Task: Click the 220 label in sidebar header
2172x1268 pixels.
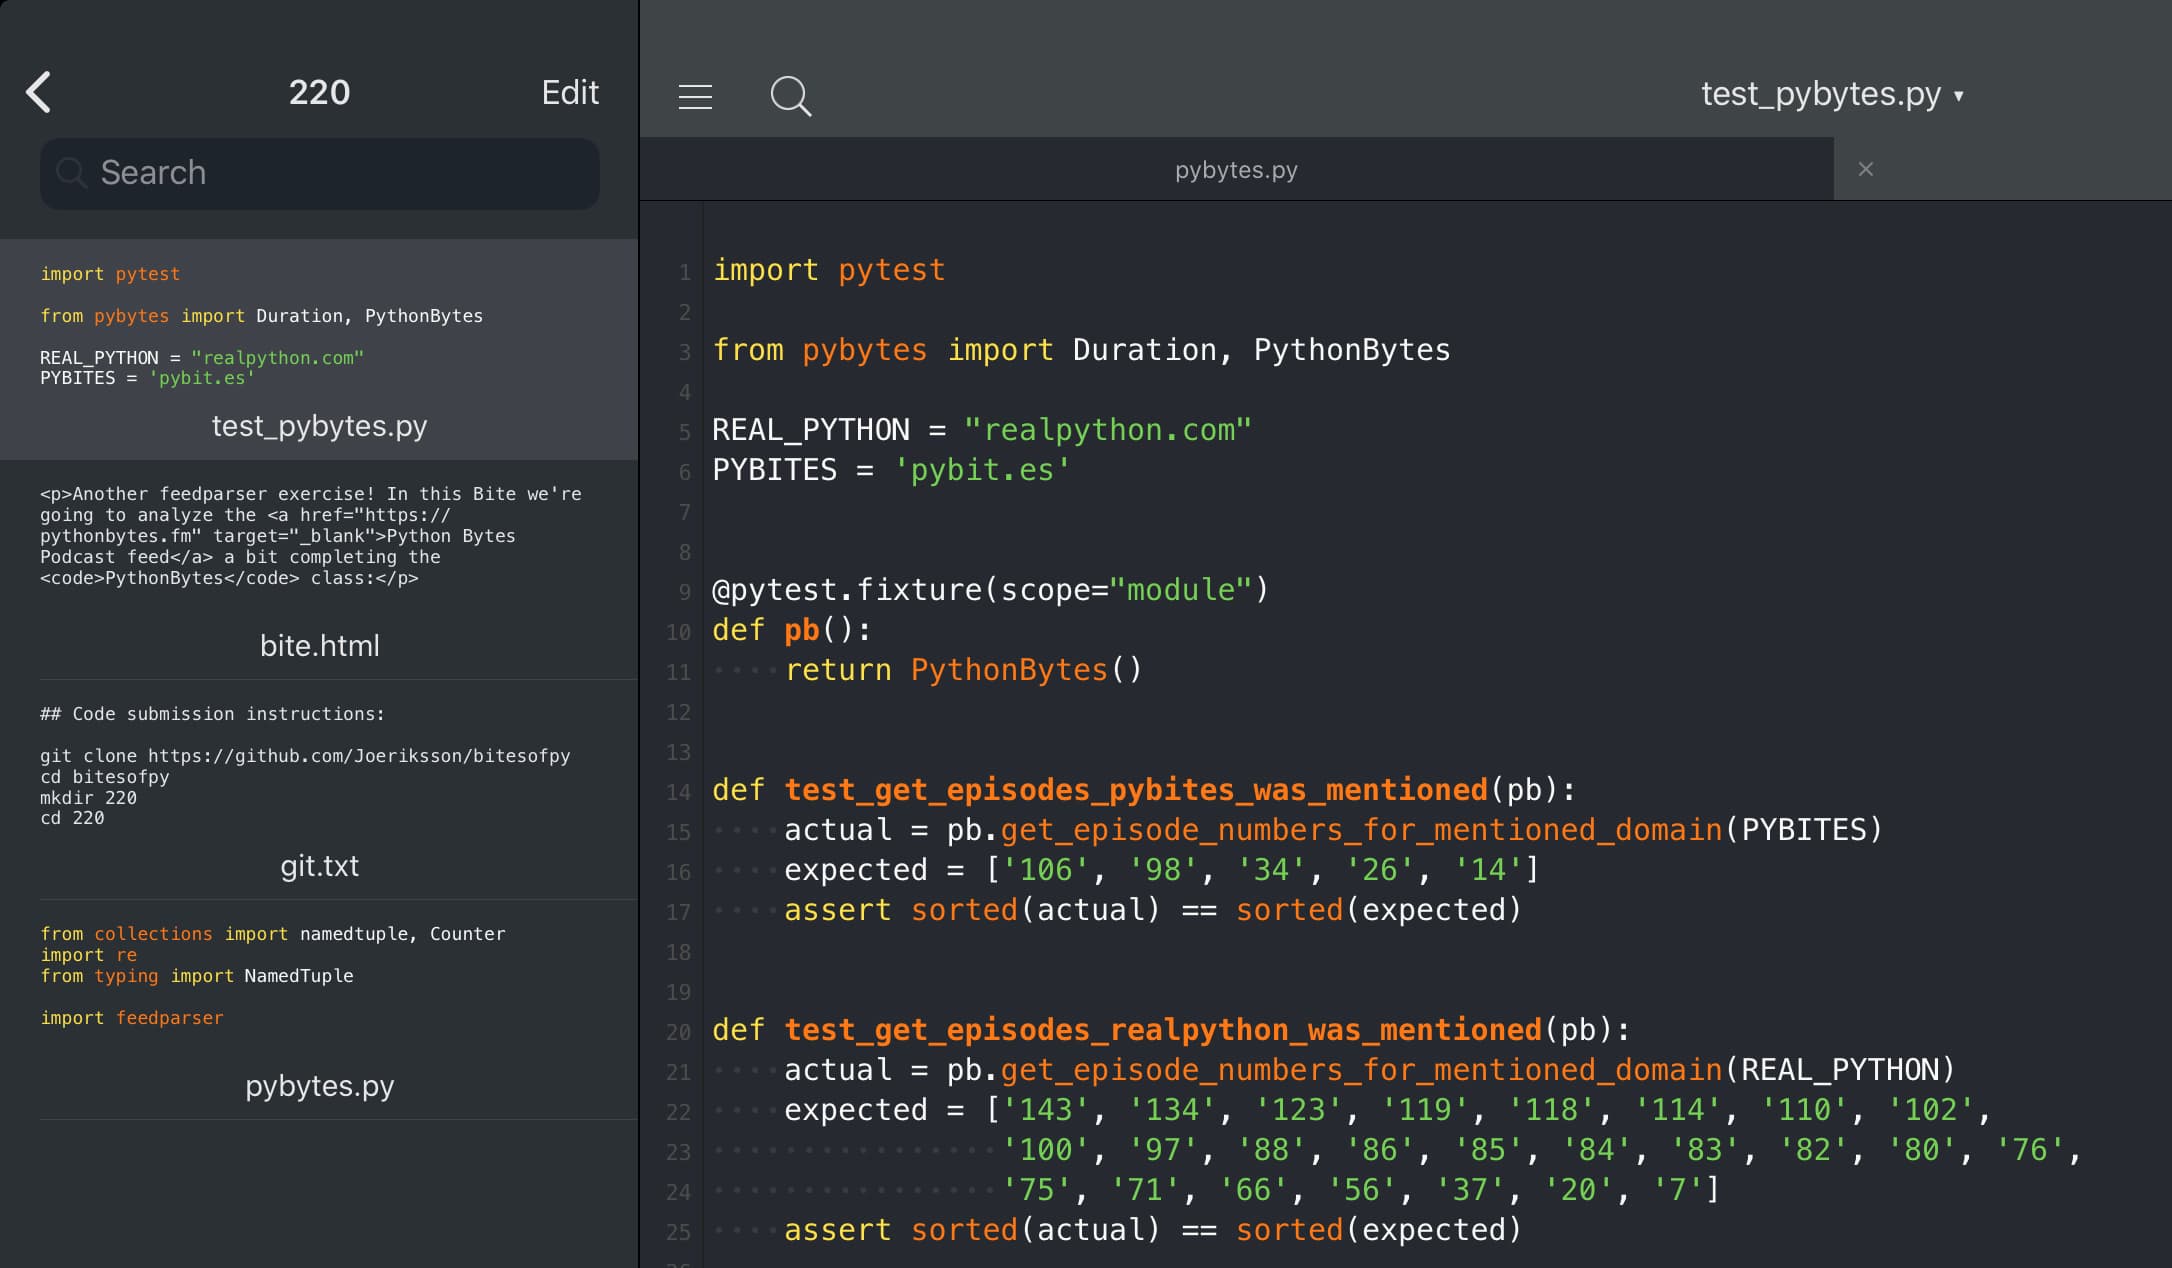Action: [x=317, y=92]
